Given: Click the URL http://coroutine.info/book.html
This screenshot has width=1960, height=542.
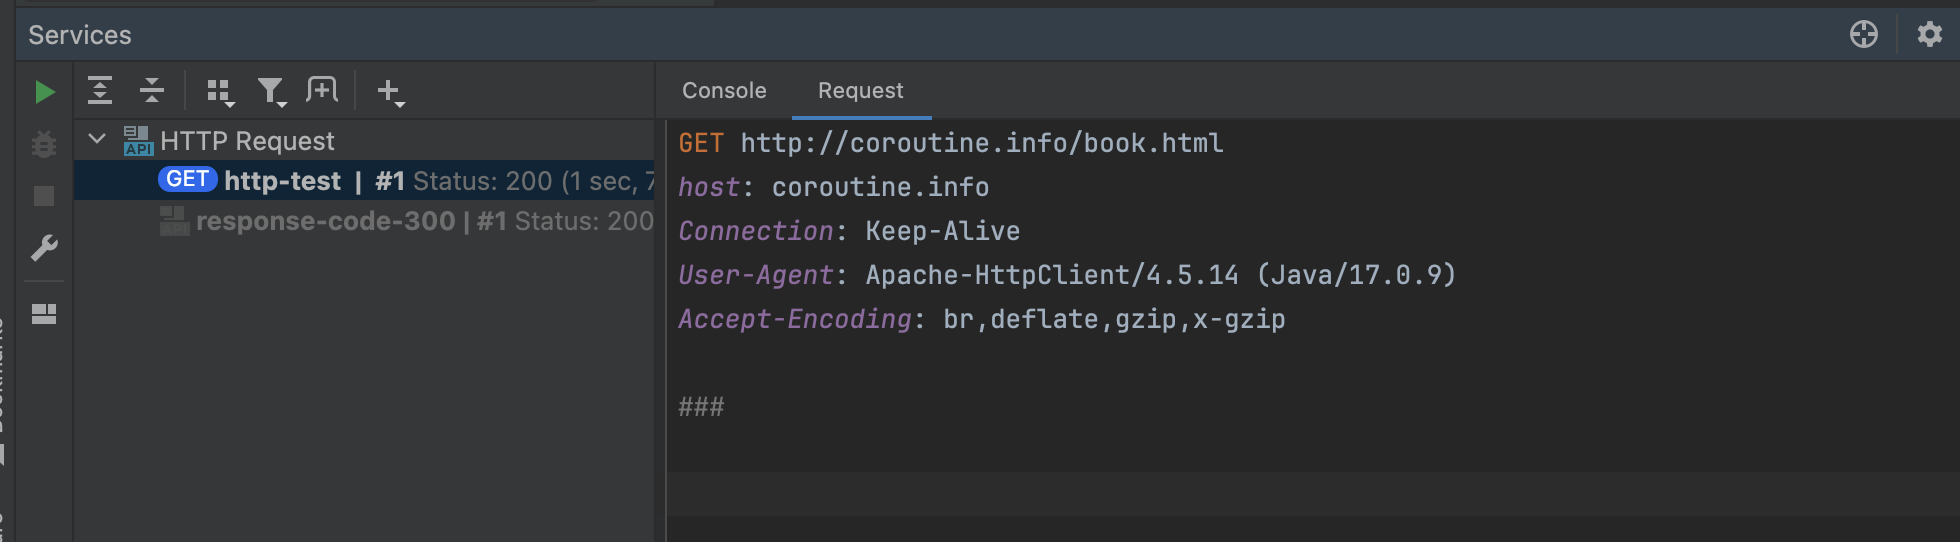Looking at the screenshot, I should tap(982, 143).
